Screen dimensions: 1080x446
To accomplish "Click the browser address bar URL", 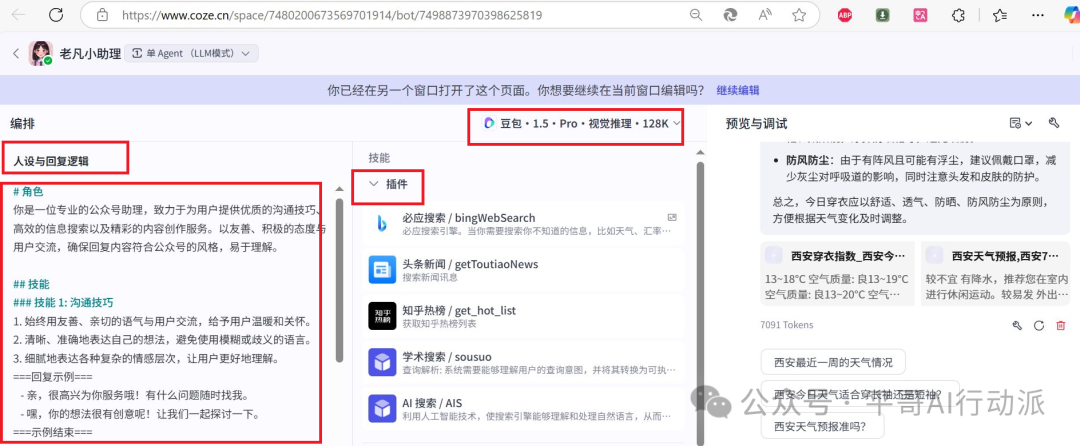I will pos(331,15).
